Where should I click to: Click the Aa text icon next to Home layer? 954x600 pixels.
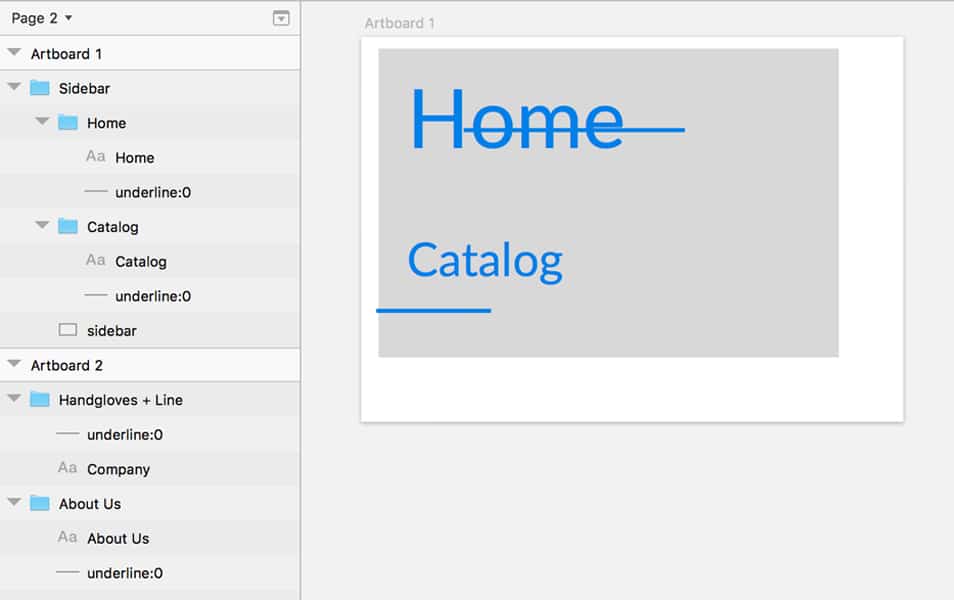coord(95,157)
